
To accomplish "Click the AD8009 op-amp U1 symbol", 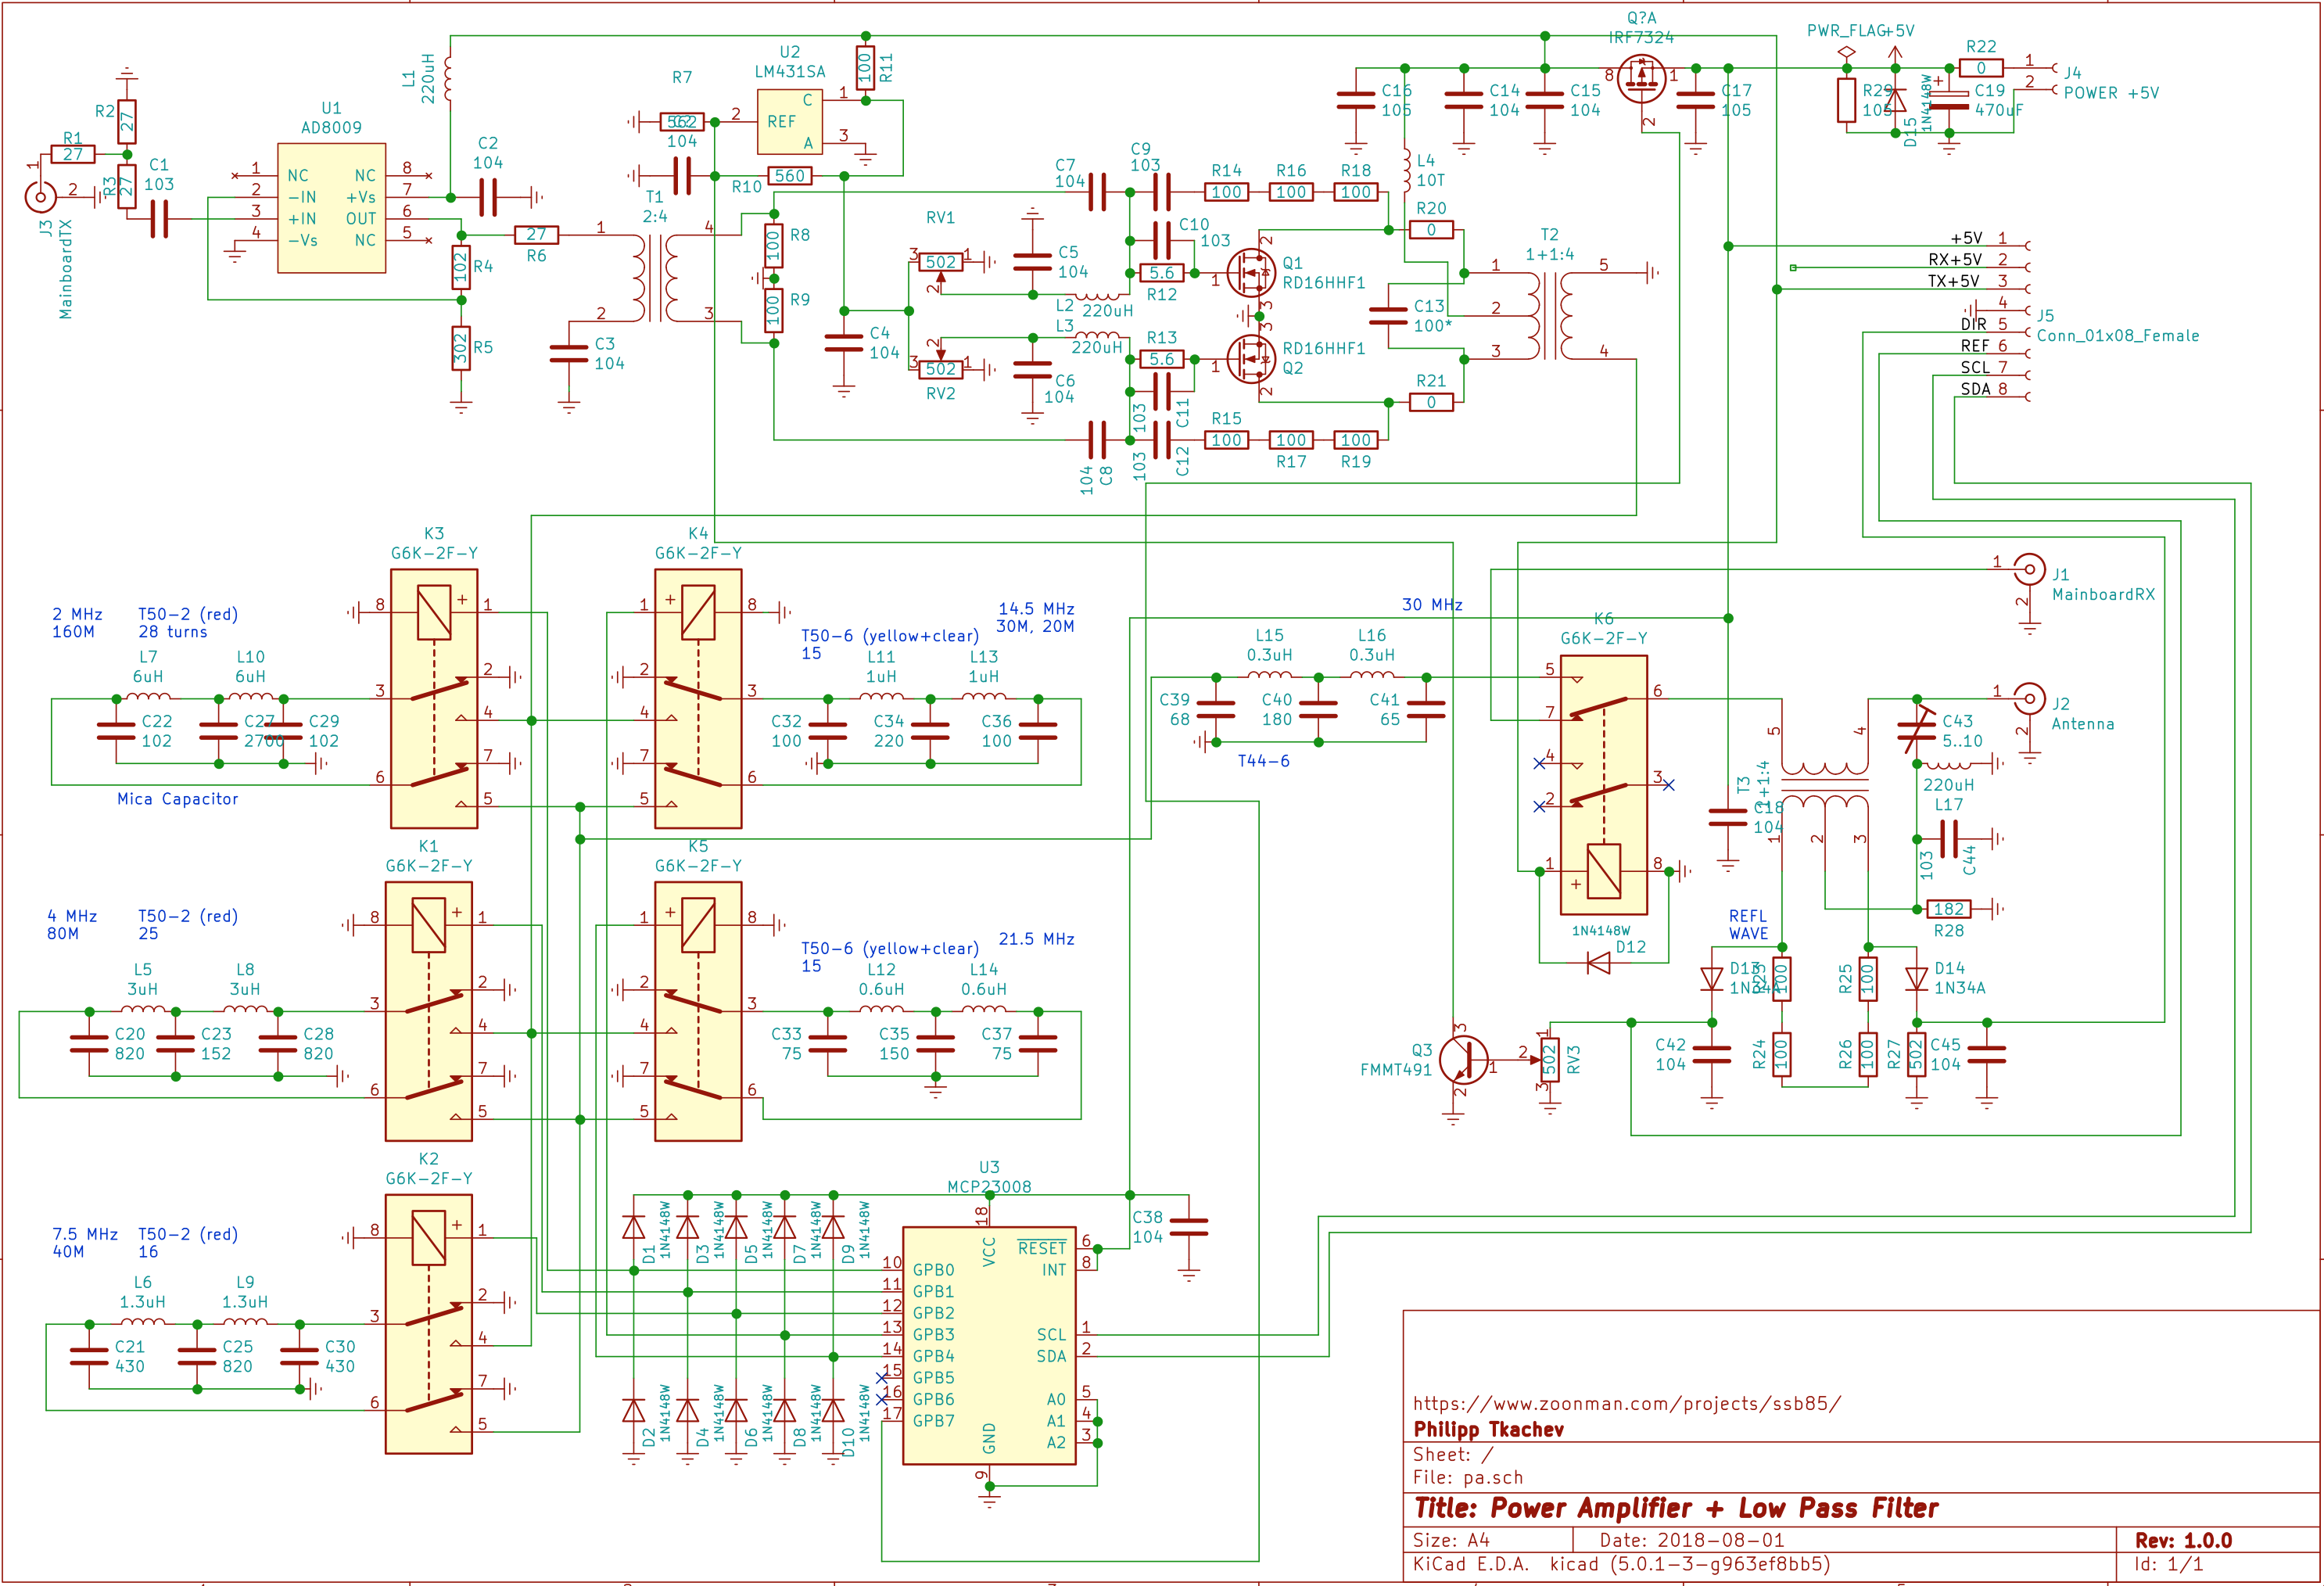I will coord(331,209).
